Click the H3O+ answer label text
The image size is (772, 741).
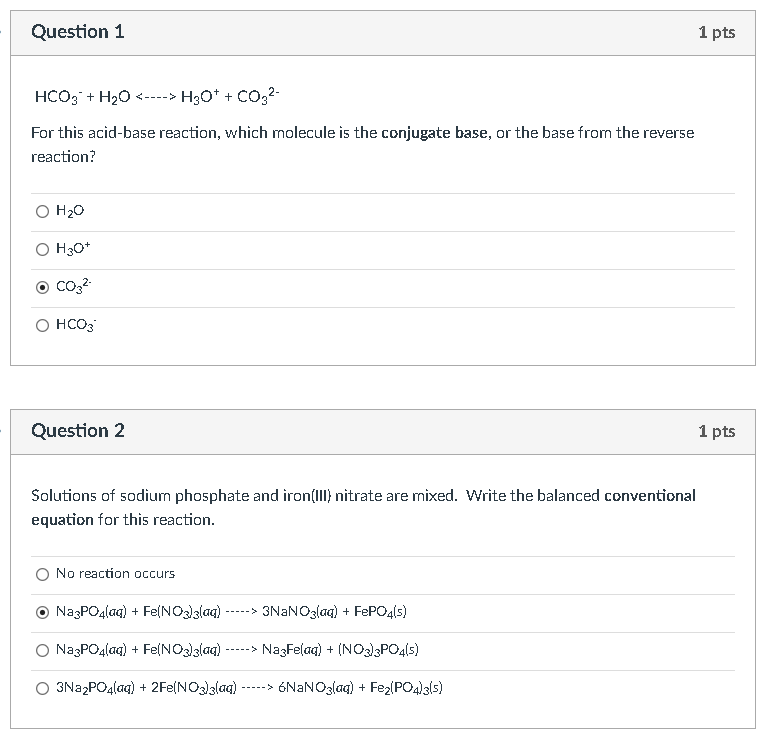click(x=73, y=248)
